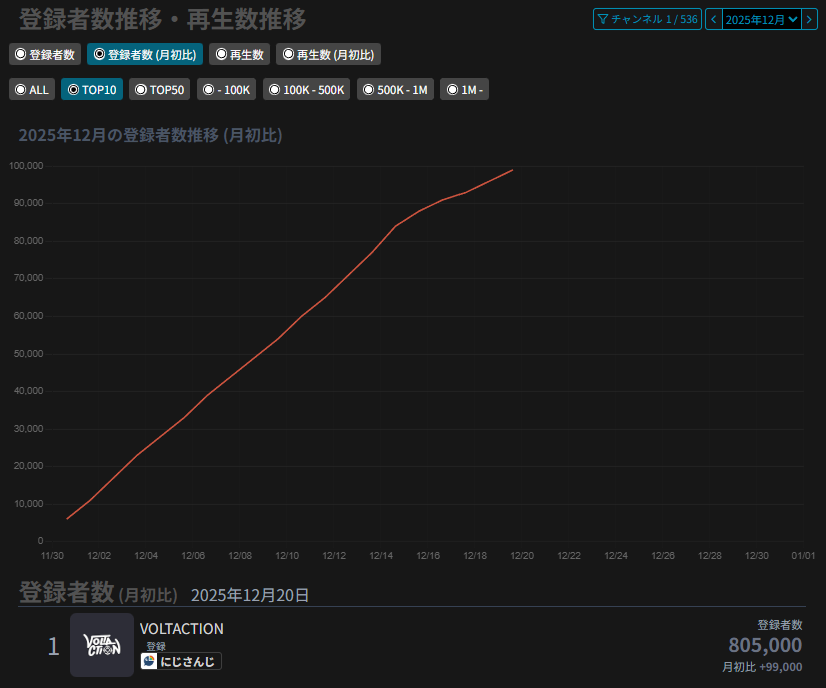826x688 pixels.
Task: Click the にじさんじ group tag
Action: (x=181, y=661)
